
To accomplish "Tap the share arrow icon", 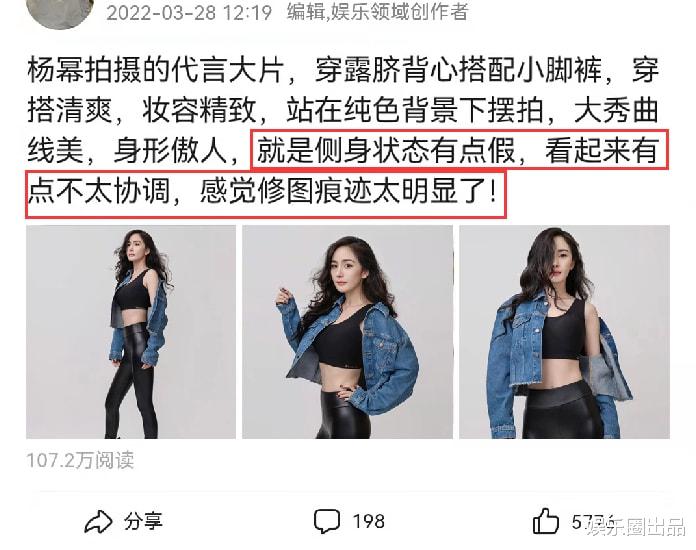I will (x=98, y=522).
